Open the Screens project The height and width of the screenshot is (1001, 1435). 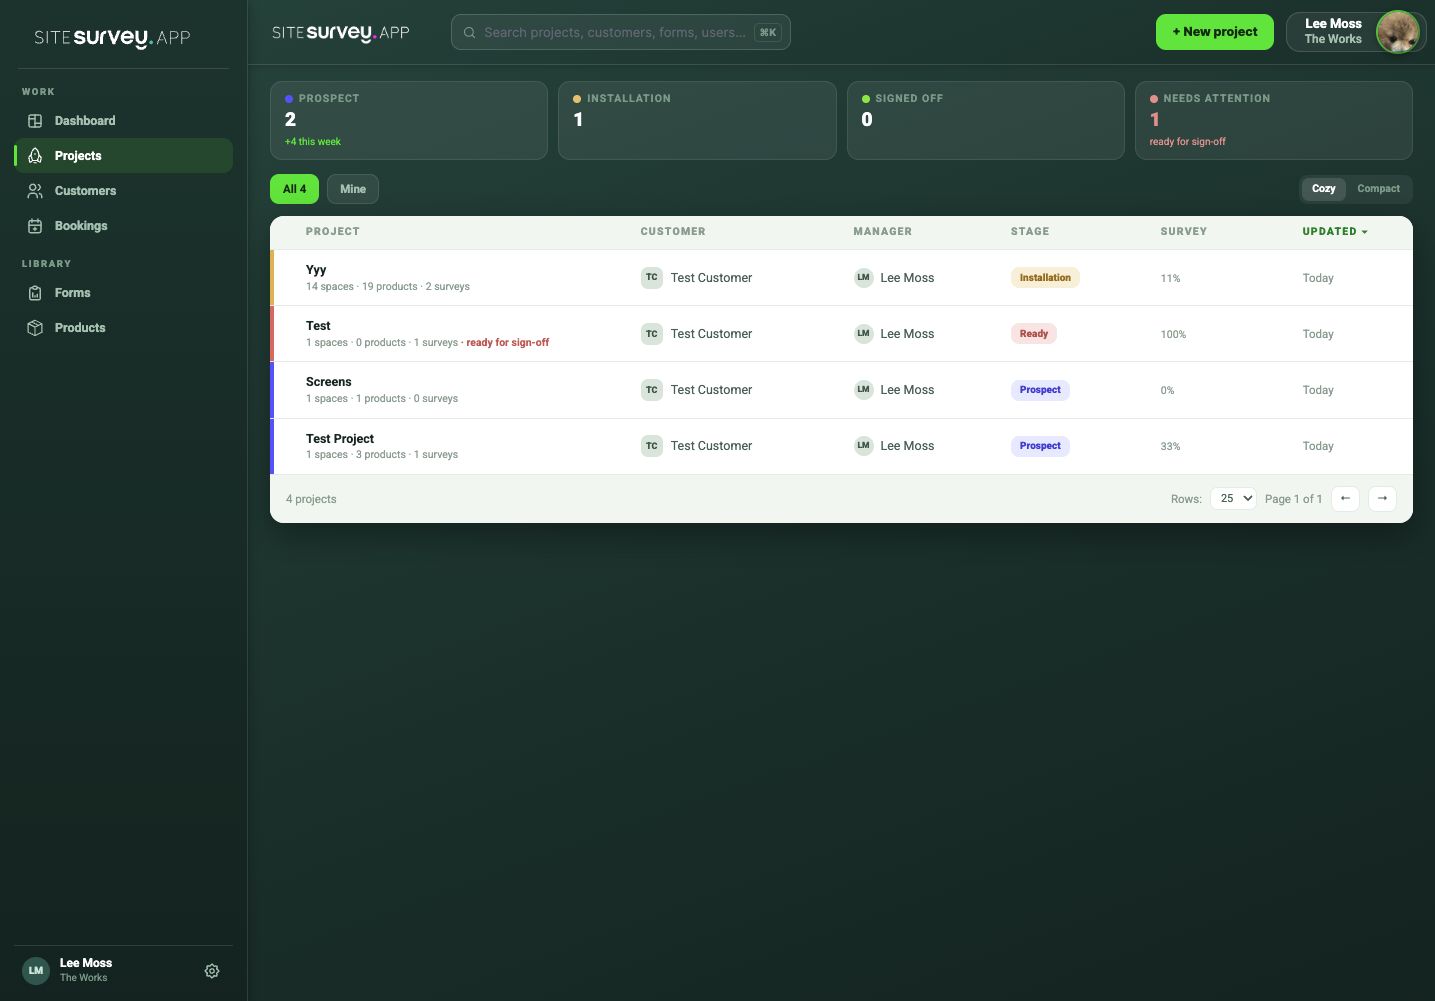tap(329, 382)
